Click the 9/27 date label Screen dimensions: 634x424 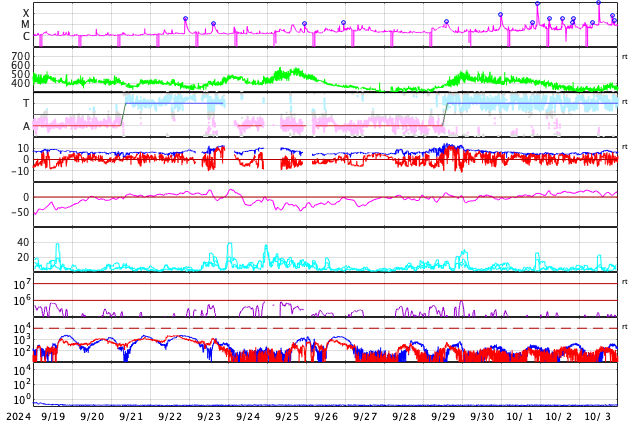pos(365,416)
